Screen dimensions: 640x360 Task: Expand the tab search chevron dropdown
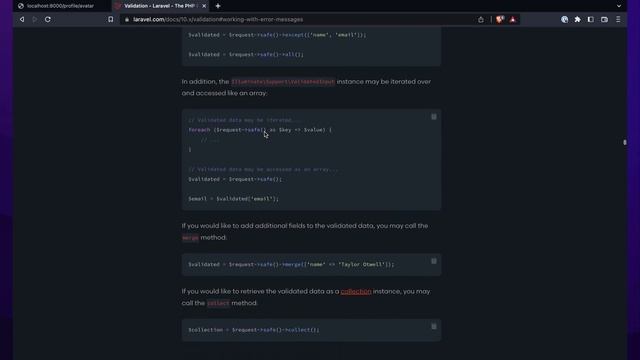click(x=619, y=6)
